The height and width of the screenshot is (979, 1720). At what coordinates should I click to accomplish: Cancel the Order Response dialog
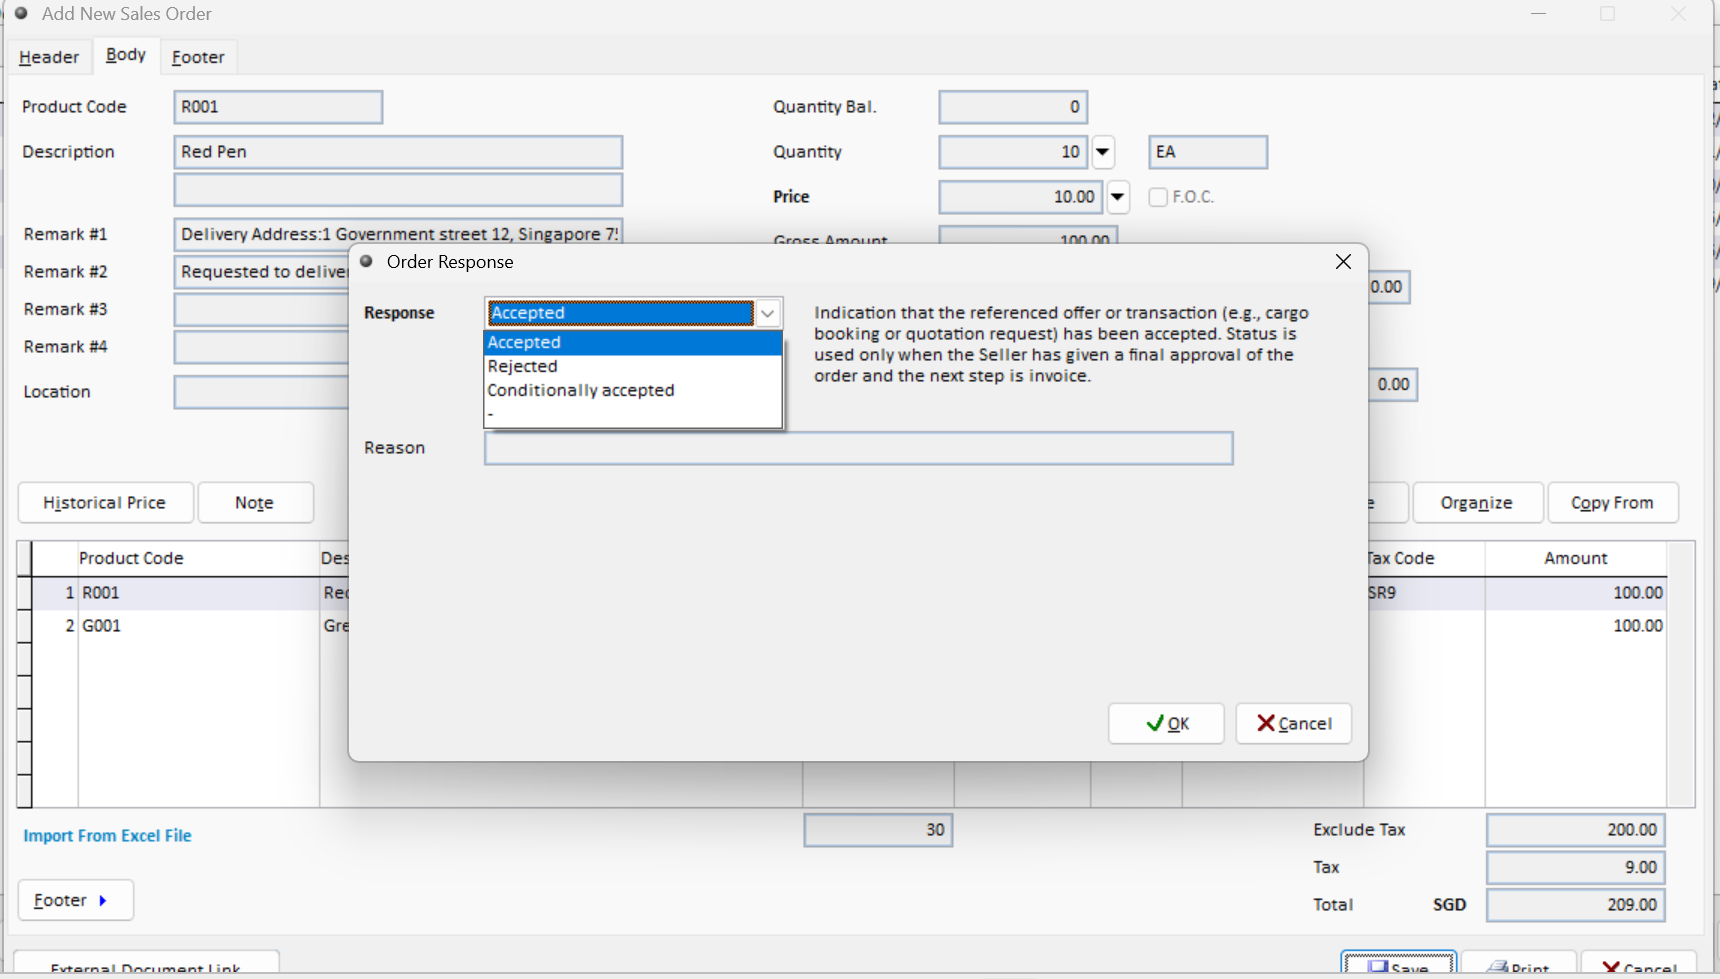tap(1294, 724)
